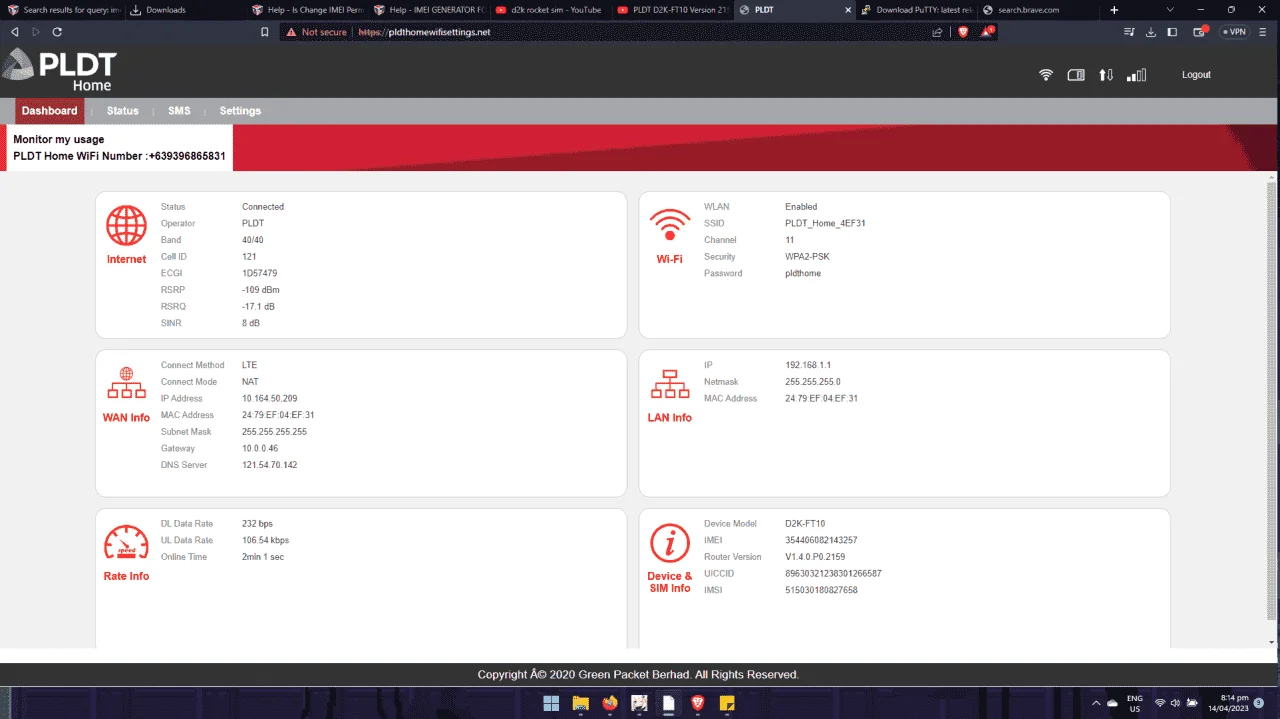Viewport: 1280px width, 719px height.
Task: Click the Online Time value 2min 1 sec
Action: [263, 557]
